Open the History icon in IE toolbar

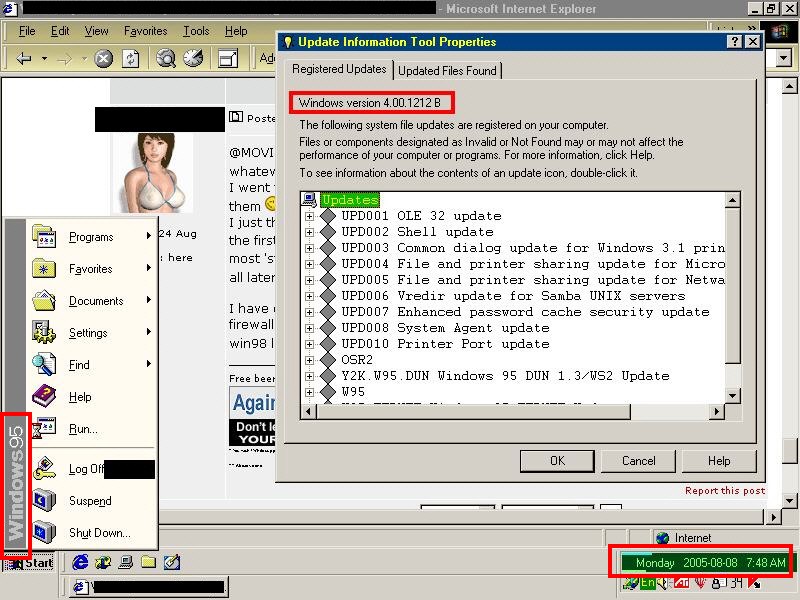193,59
